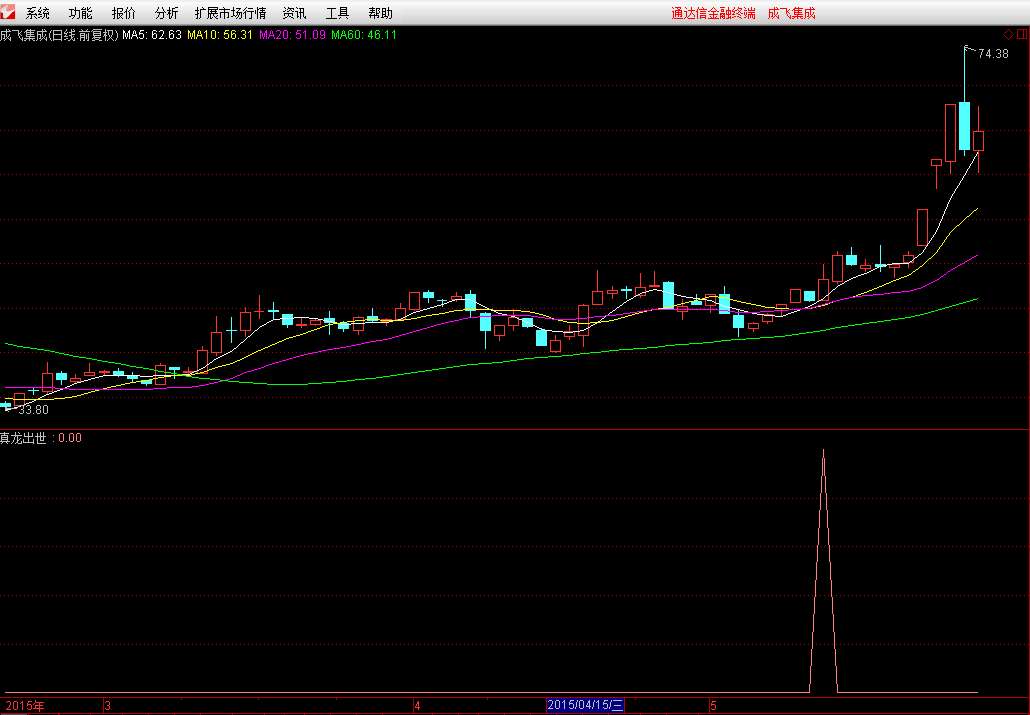Image resolution: width=1030 pixels, height=715 pixels.
Task: Click the 通达信金融终端 title text
Action: (x=713, y=13)
